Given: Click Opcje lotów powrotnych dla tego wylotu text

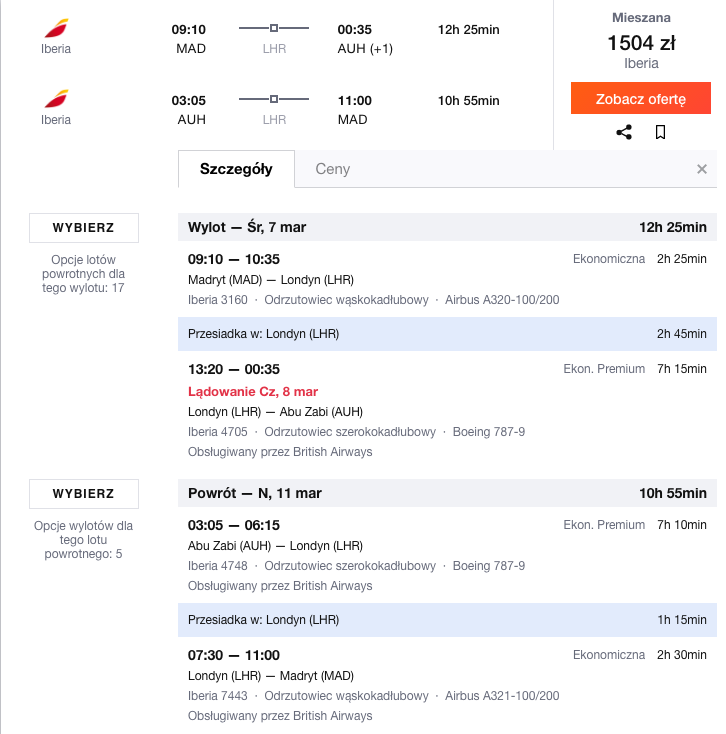Looking at the screenshot, I should (x=83, y=274).
